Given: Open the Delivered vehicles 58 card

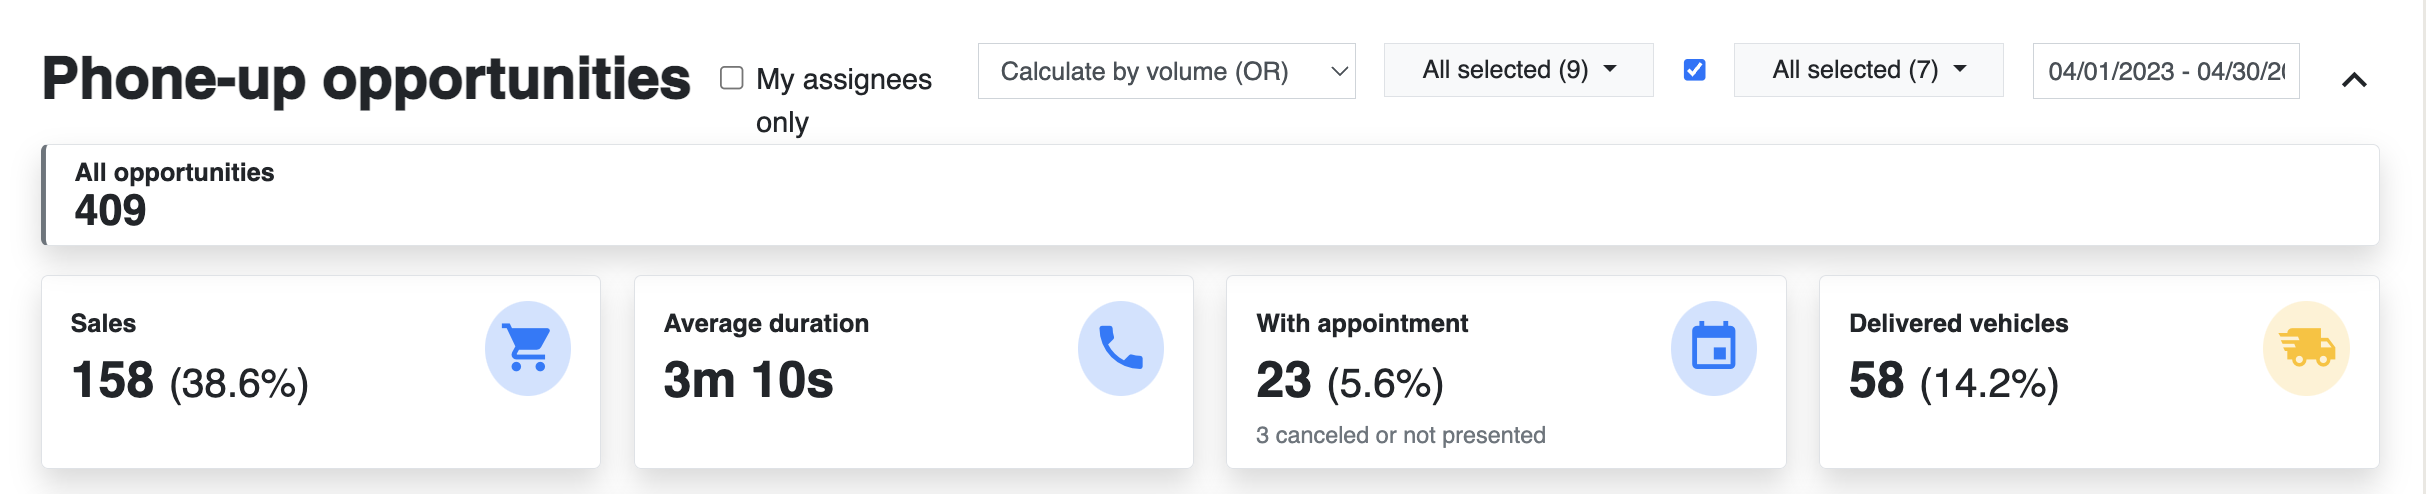Looking at the screenshot, I should pos(2099,372).
